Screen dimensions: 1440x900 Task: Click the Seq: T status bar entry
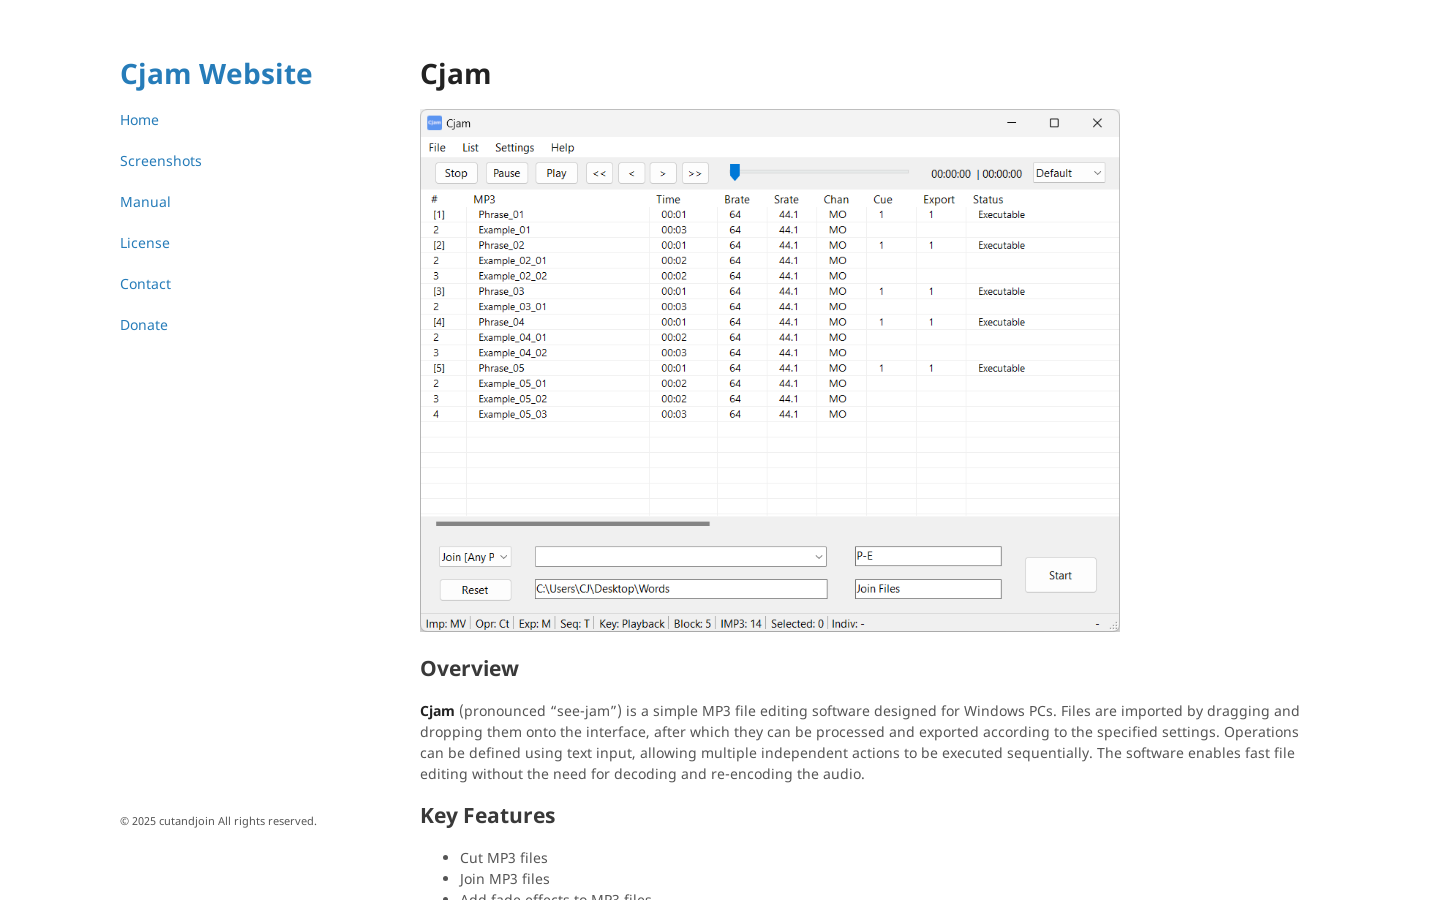tap(575, 624)
